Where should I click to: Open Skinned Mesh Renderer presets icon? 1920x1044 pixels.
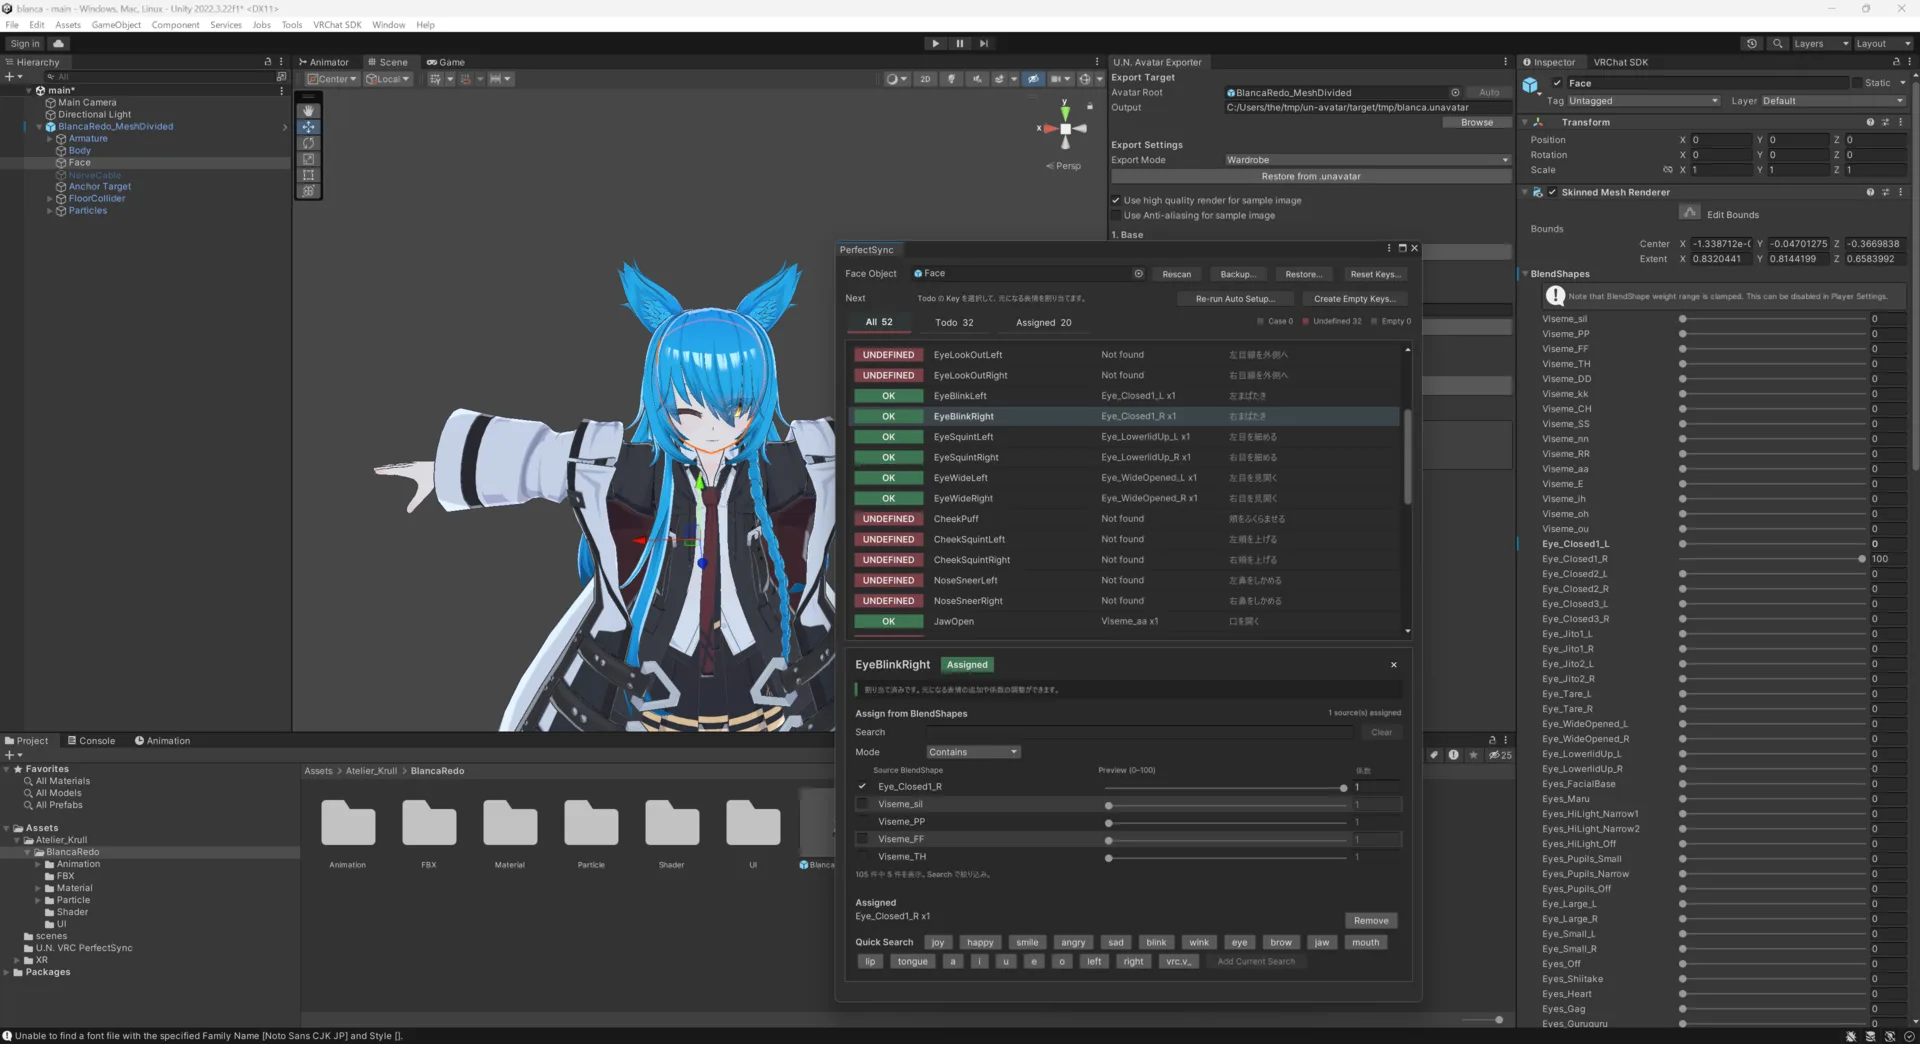[1885, 192]
